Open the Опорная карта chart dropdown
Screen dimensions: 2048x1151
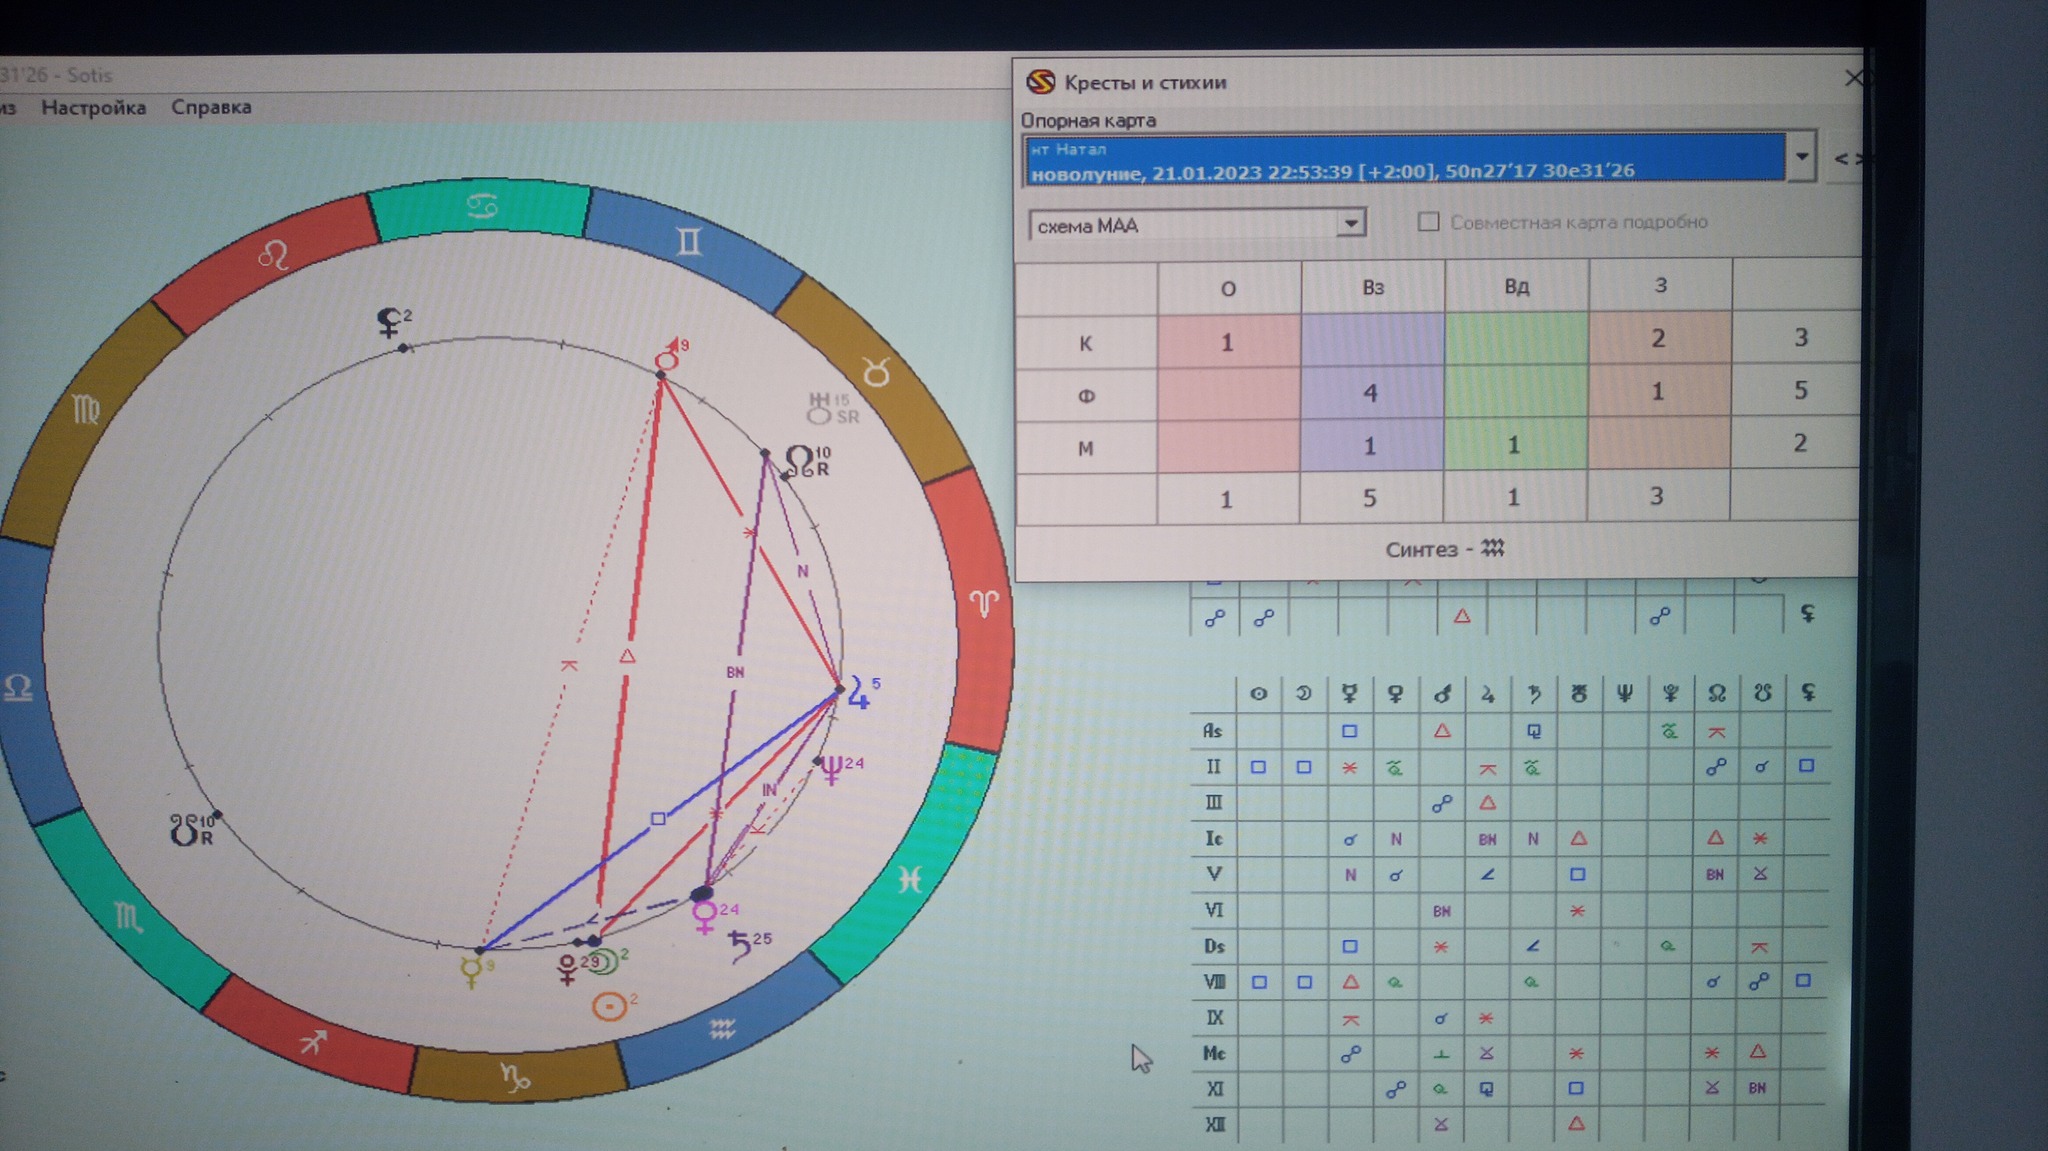tap(1801, 157)
